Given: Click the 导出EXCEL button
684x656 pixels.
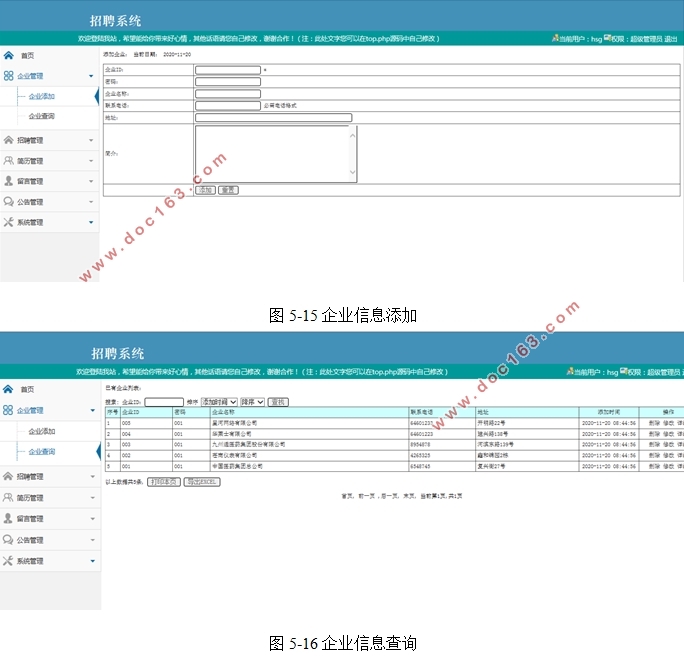Looking at the screenshot, I should coord(202,482).
